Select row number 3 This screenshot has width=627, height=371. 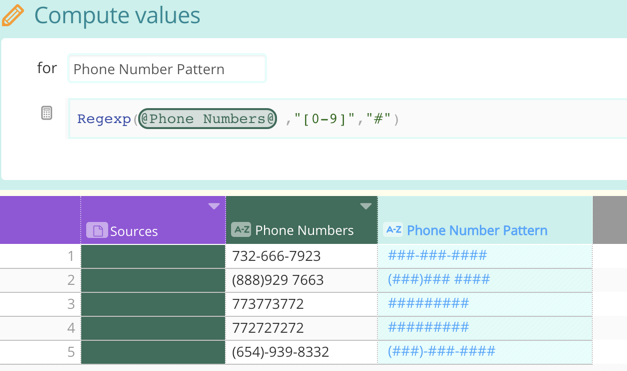(40, 304)
